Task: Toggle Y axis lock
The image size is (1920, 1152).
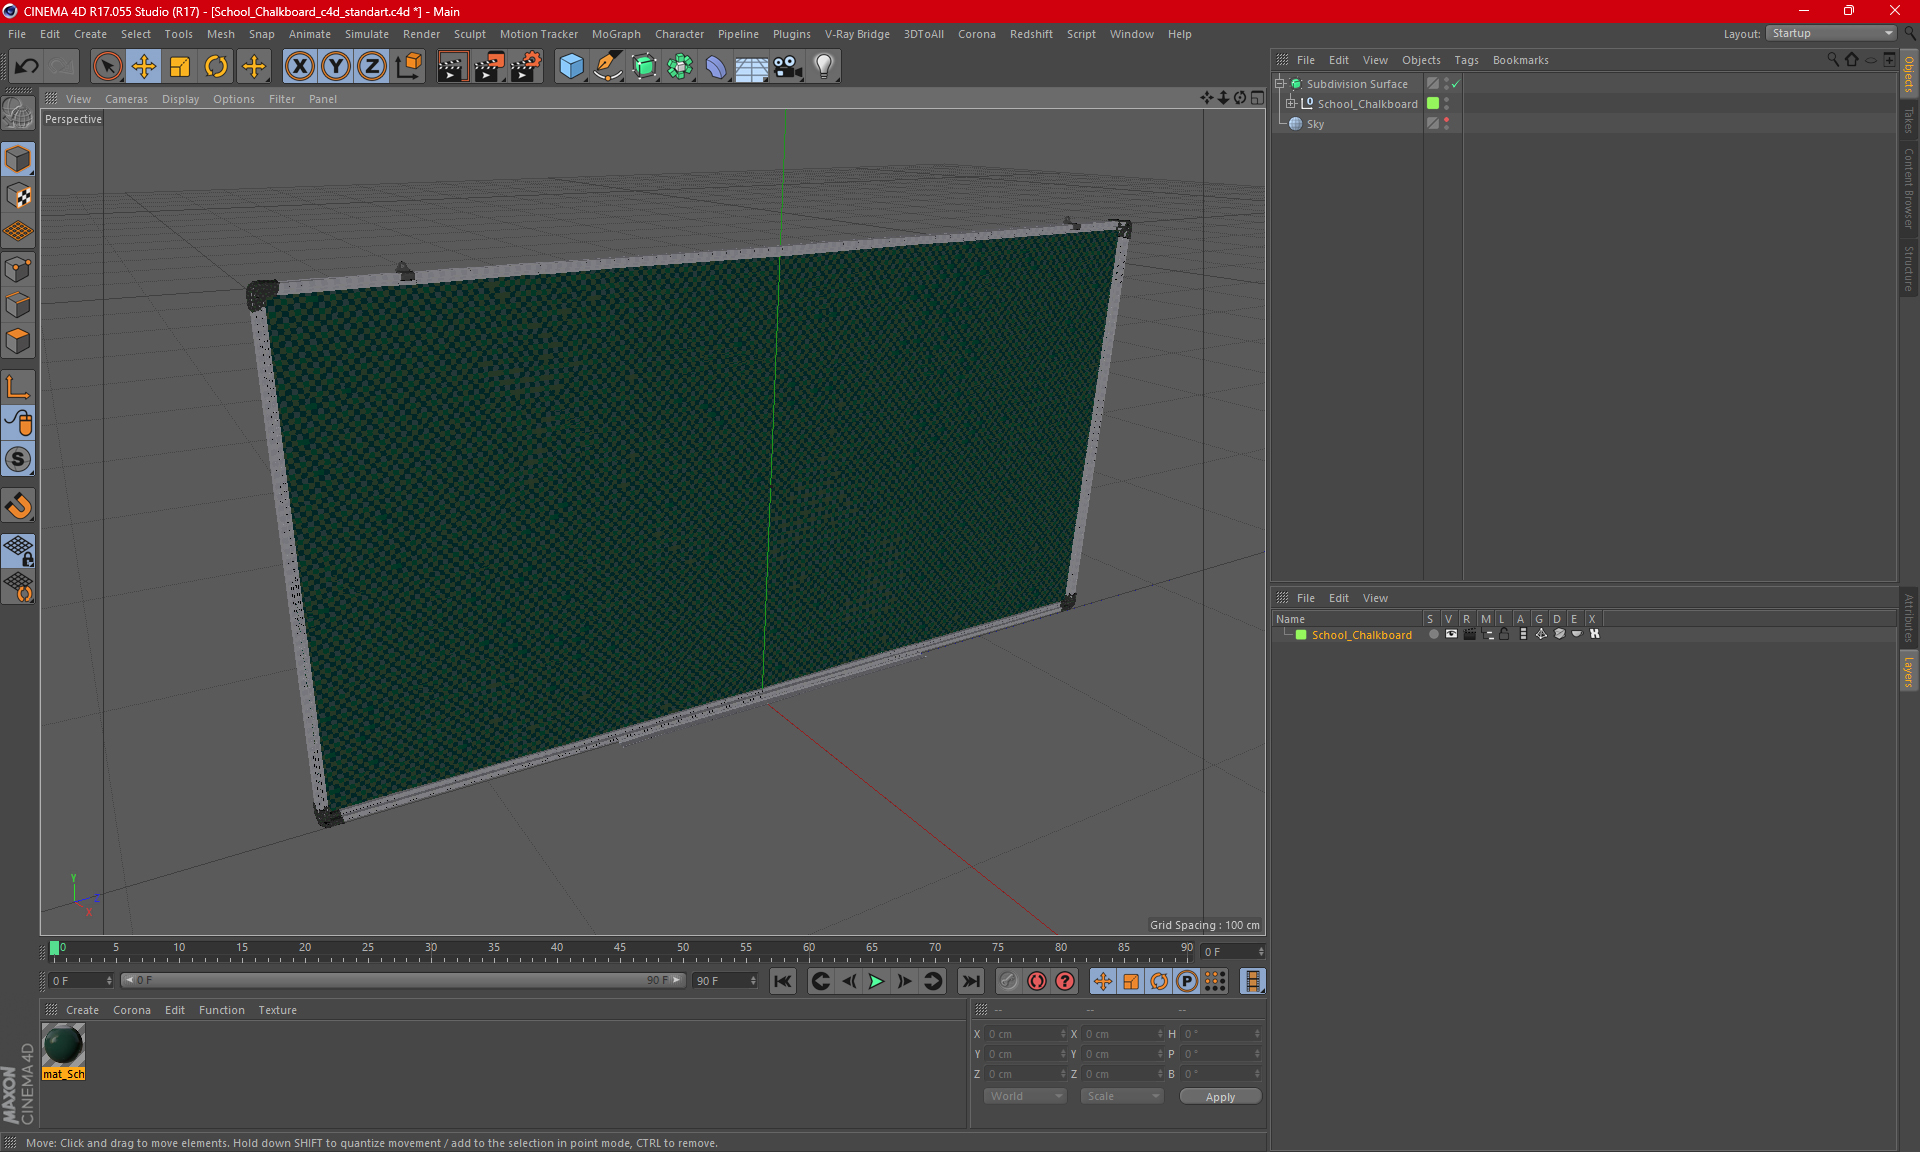Action: [336, 66]
